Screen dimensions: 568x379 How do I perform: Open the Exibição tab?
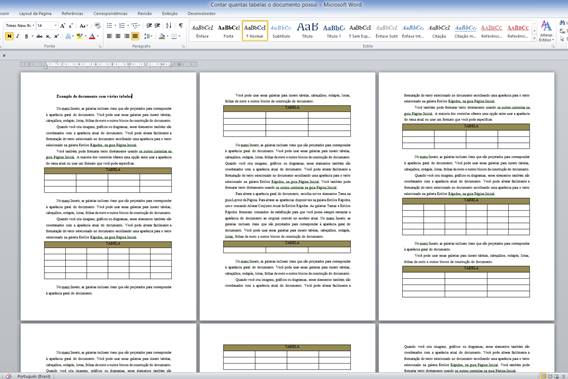[x=170, y=13]
